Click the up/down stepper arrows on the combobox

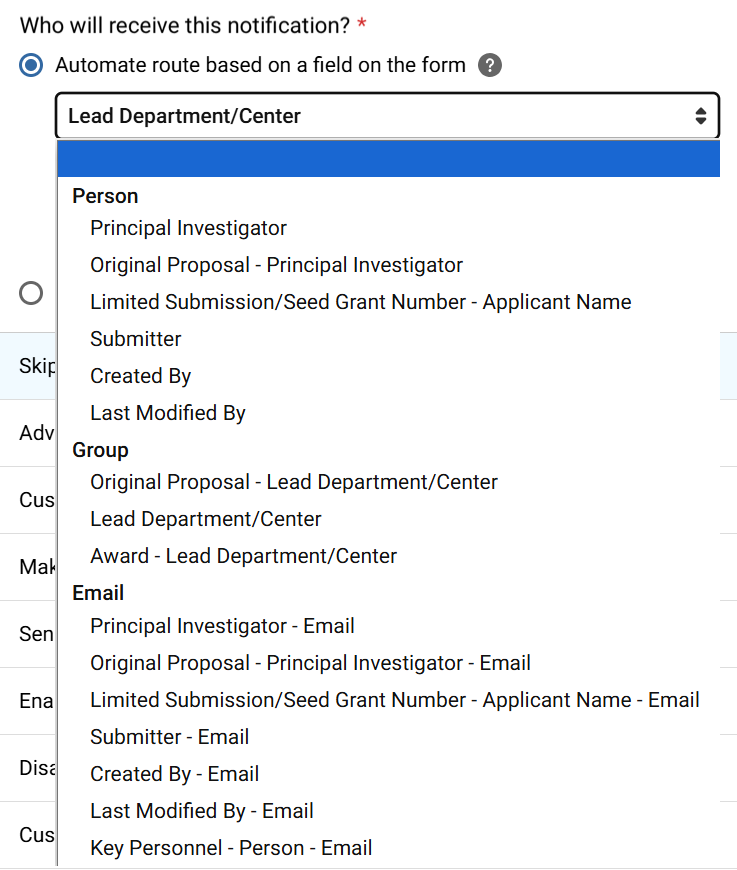(x=701, y=115)
